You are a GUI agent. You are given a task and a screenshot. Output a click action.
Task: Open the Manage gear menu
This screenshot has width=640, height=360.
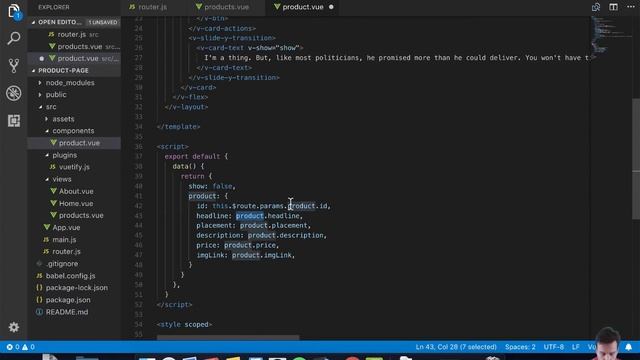tap(13, 327)
